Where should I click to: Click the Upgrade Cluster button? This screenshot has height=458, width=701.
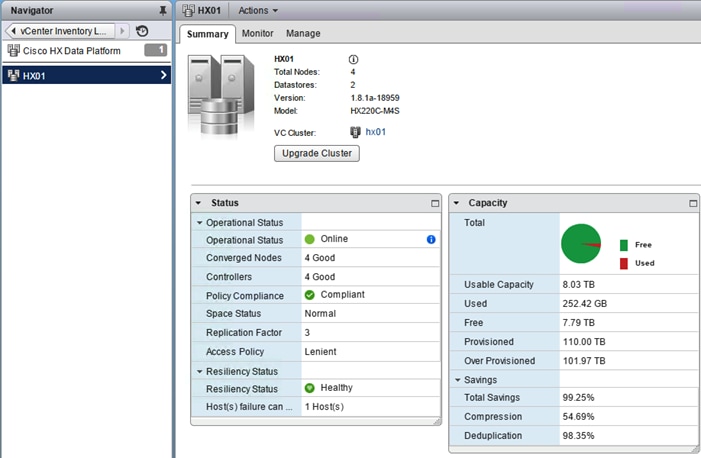coord(317,153)
